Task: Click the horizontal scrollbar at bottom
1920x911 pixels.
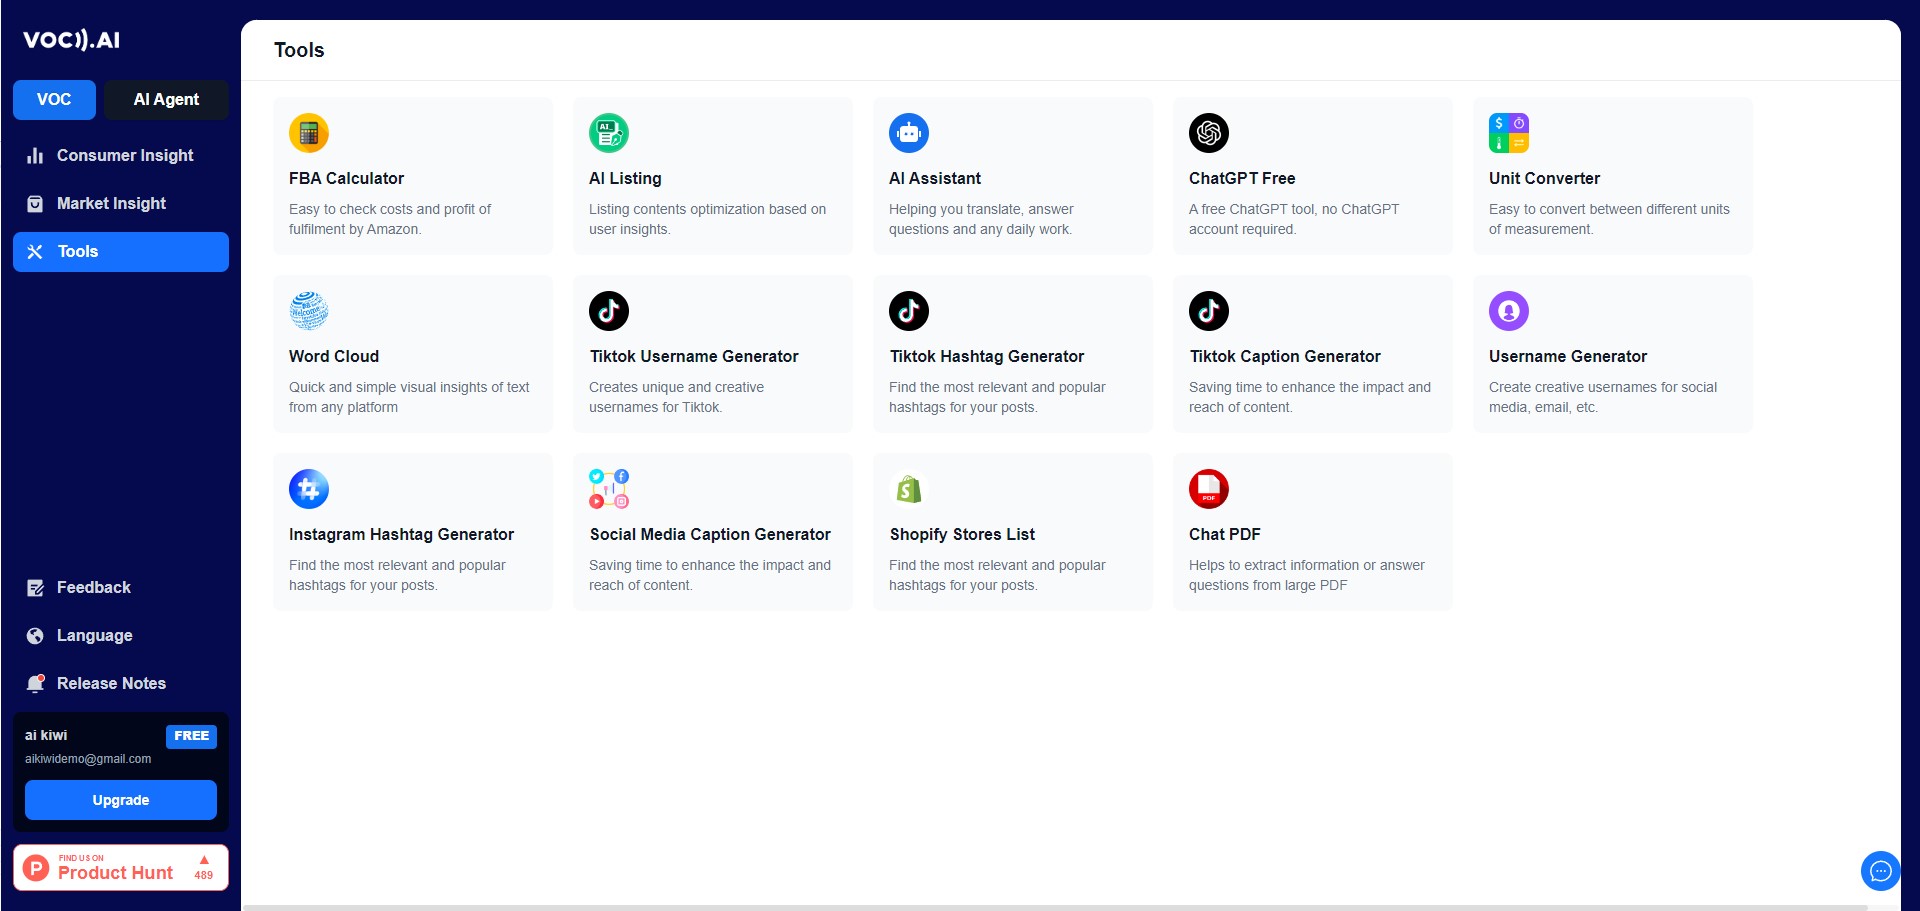Action: (x=1055, y=908)
